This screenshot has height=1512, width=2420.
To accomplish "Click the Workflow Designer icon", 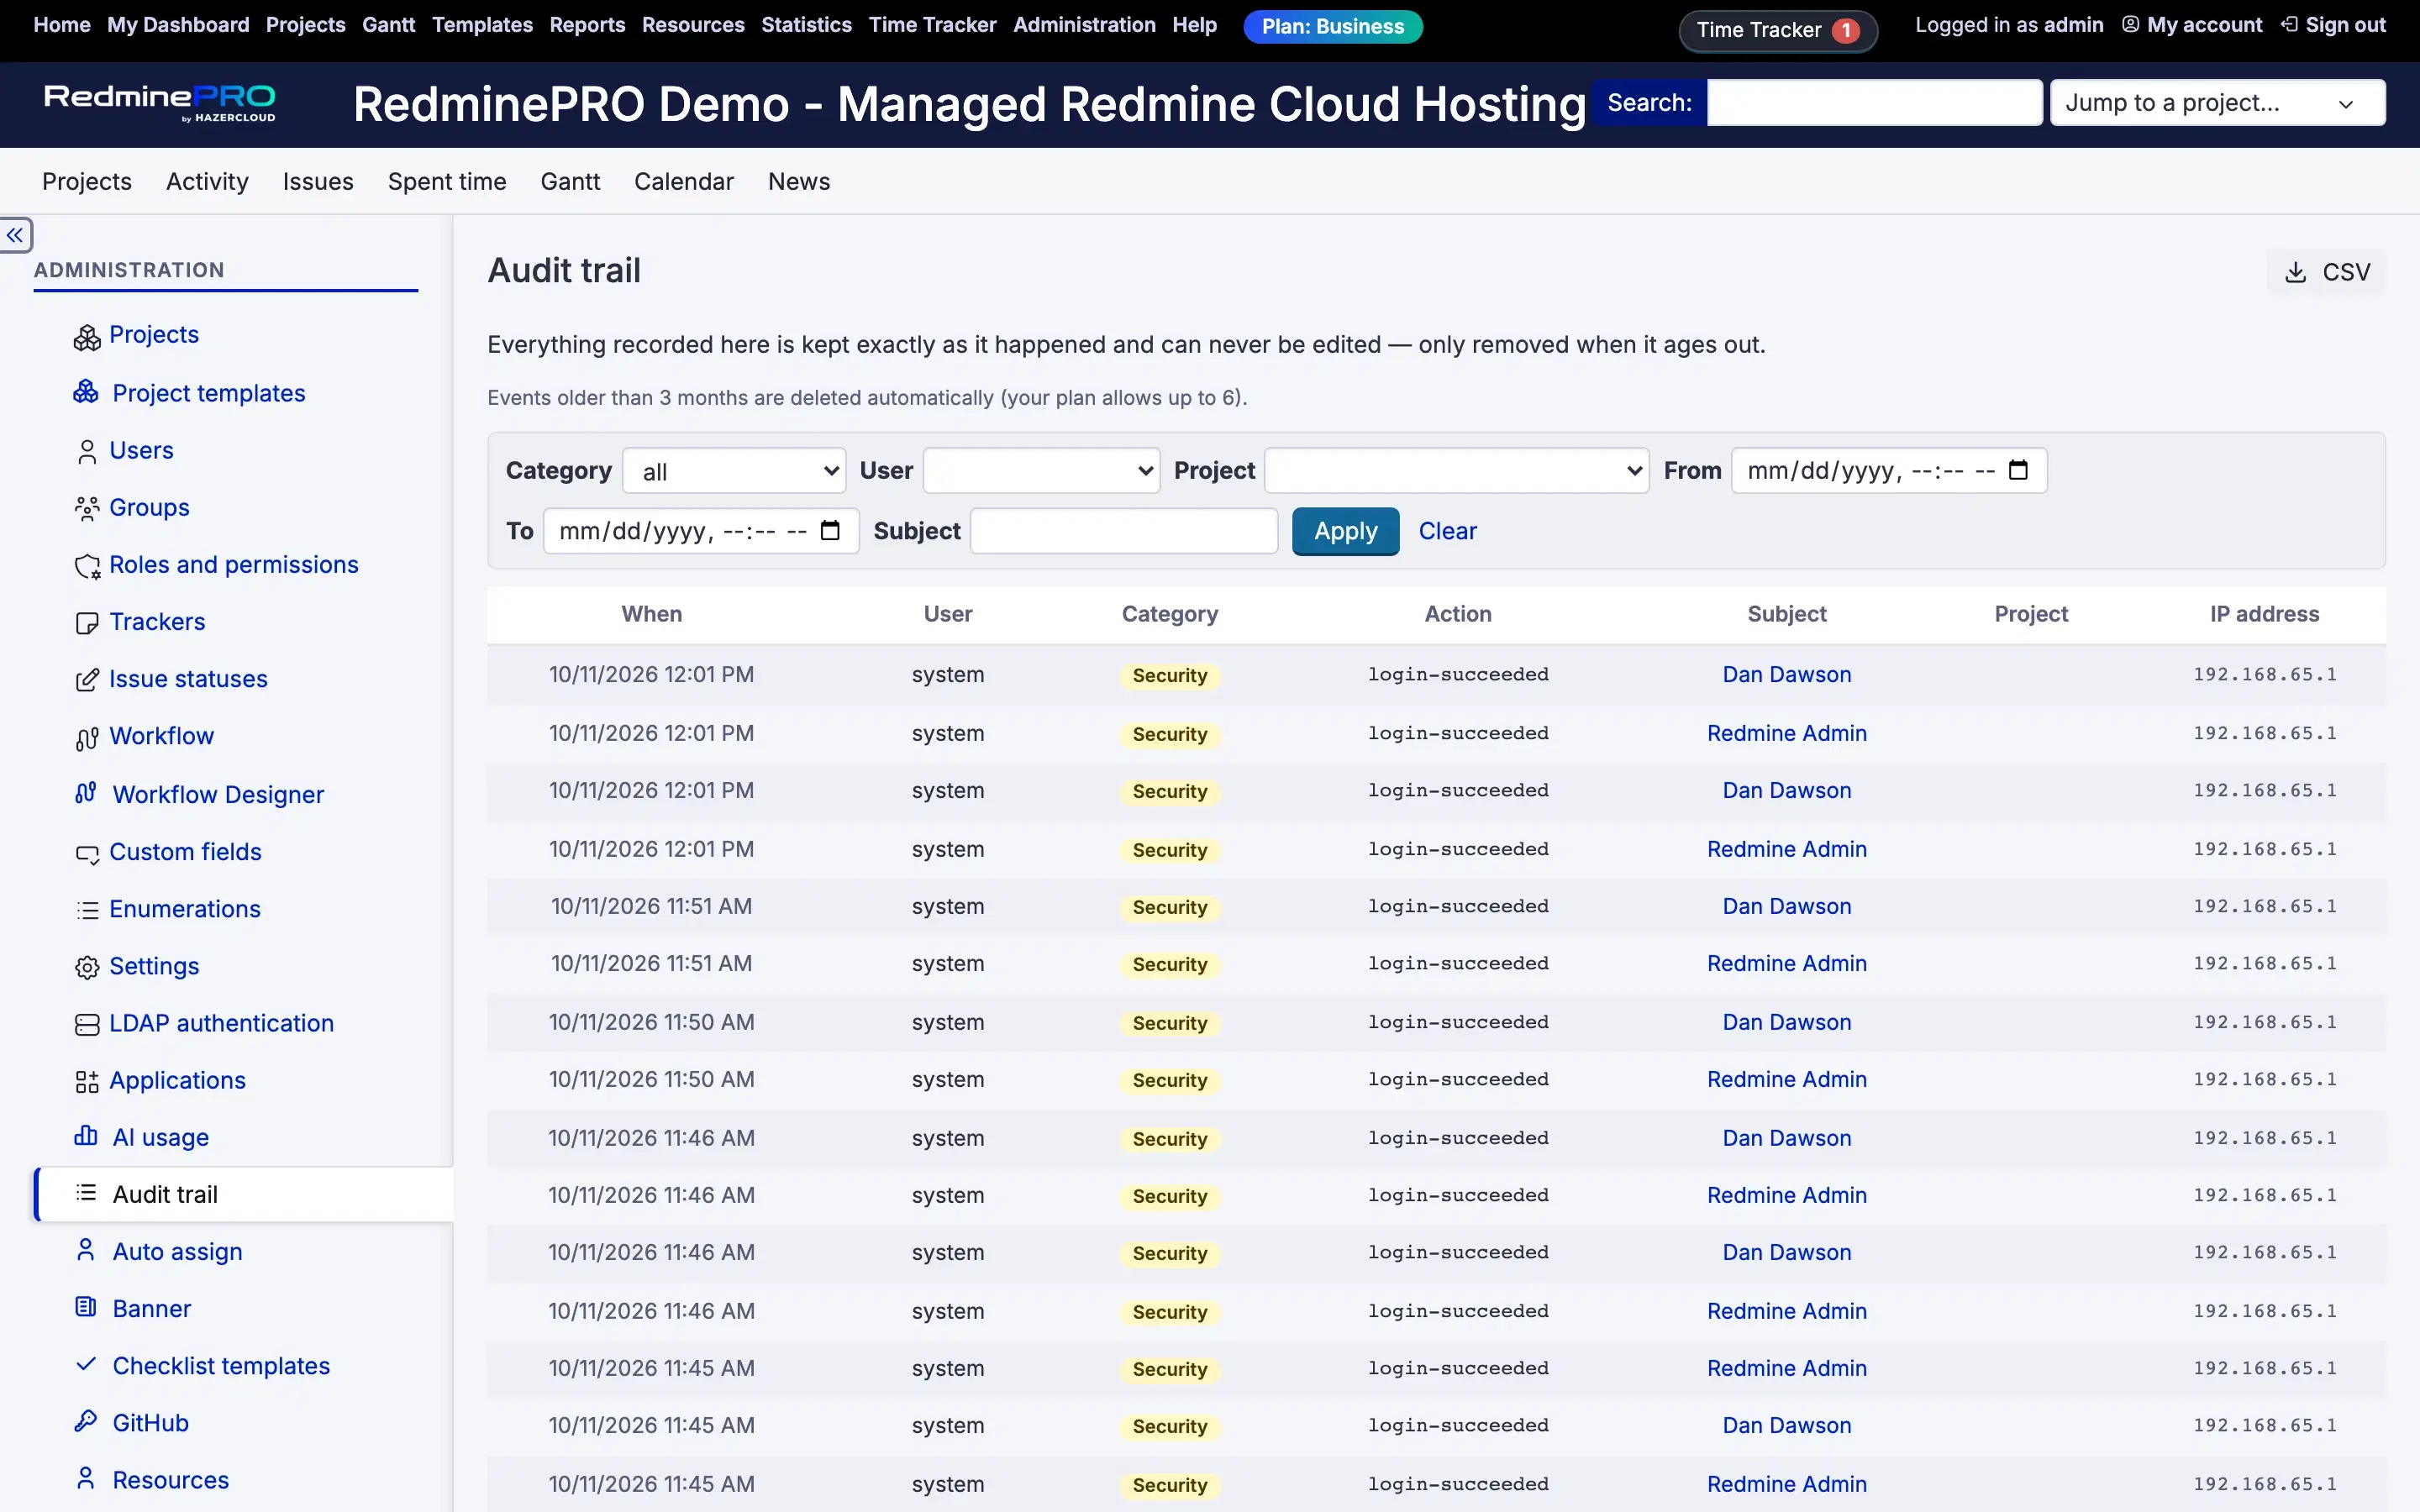I will coord(86,793).
